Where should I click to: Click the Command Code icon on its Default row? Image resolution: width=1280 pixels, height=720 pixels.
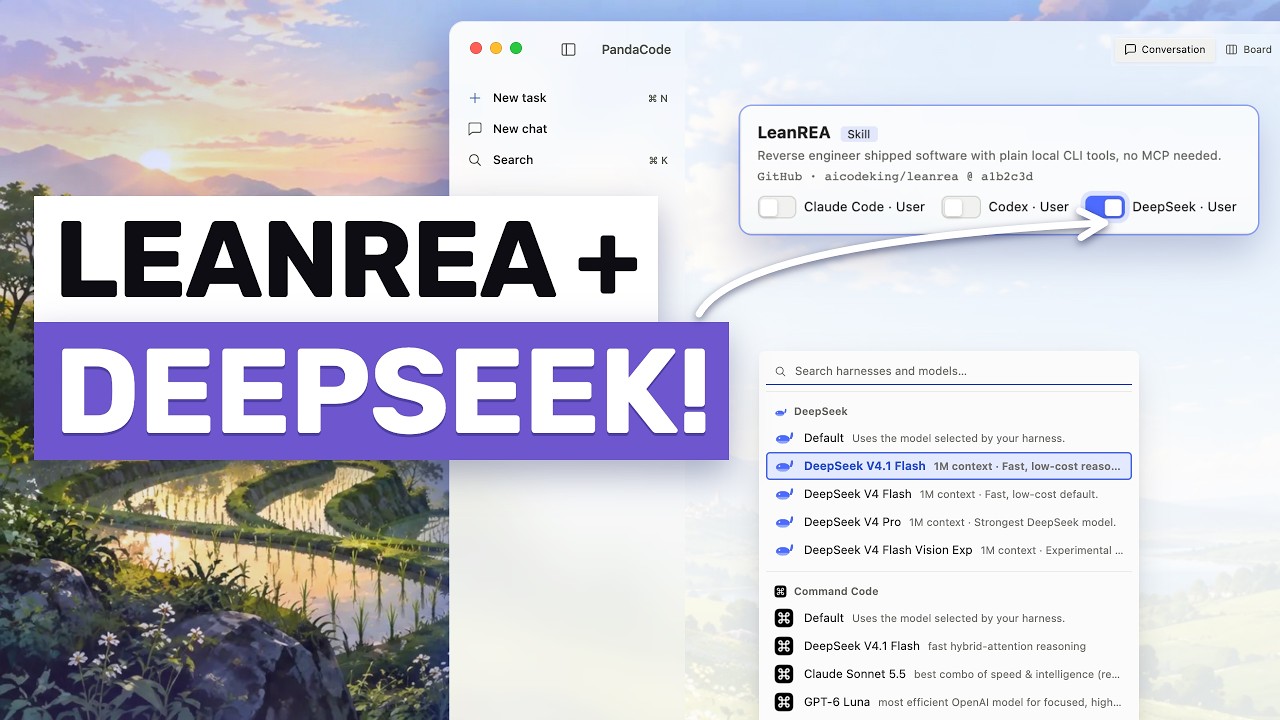tap(784, 618)
